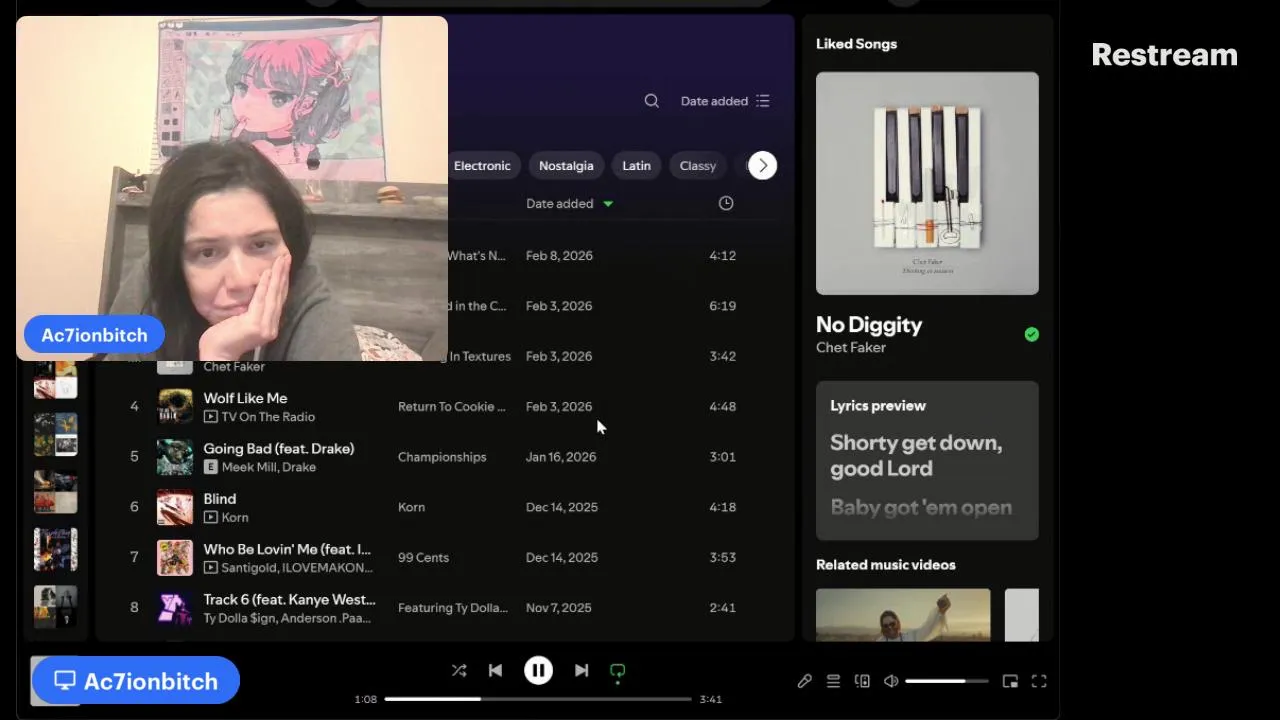This screenshot has width=1280, height=720.
Task: Click the 6:19 duration cell
Action: coord(723,306)
